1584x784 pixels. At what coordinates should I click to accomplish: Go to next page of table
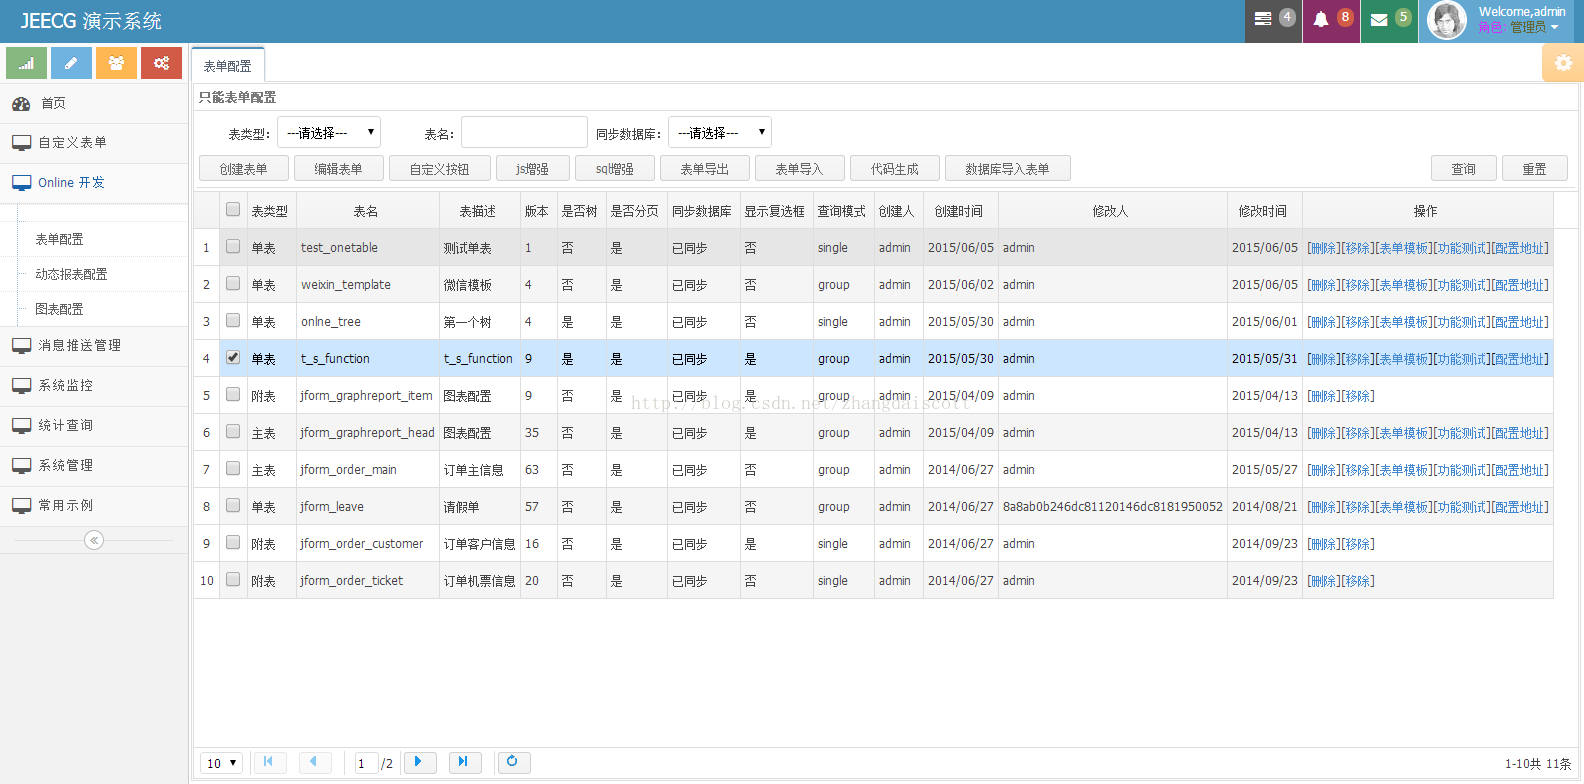[x=419, y=762]
